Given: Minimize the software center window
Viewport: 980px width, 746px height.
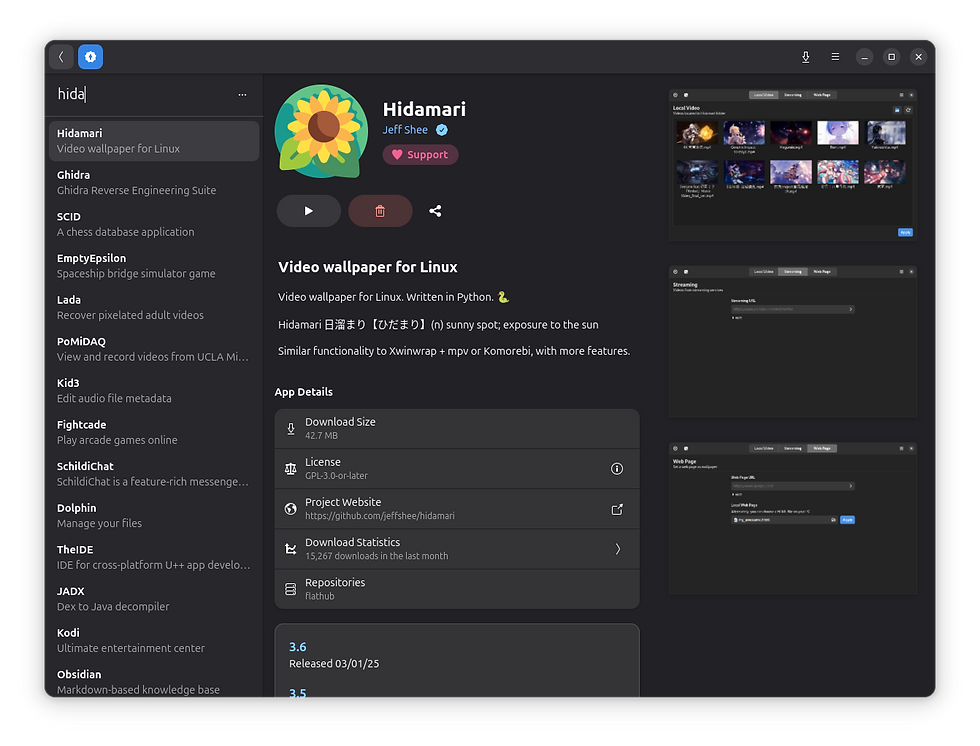Looking at the screenshot, I should coord(864,57).
